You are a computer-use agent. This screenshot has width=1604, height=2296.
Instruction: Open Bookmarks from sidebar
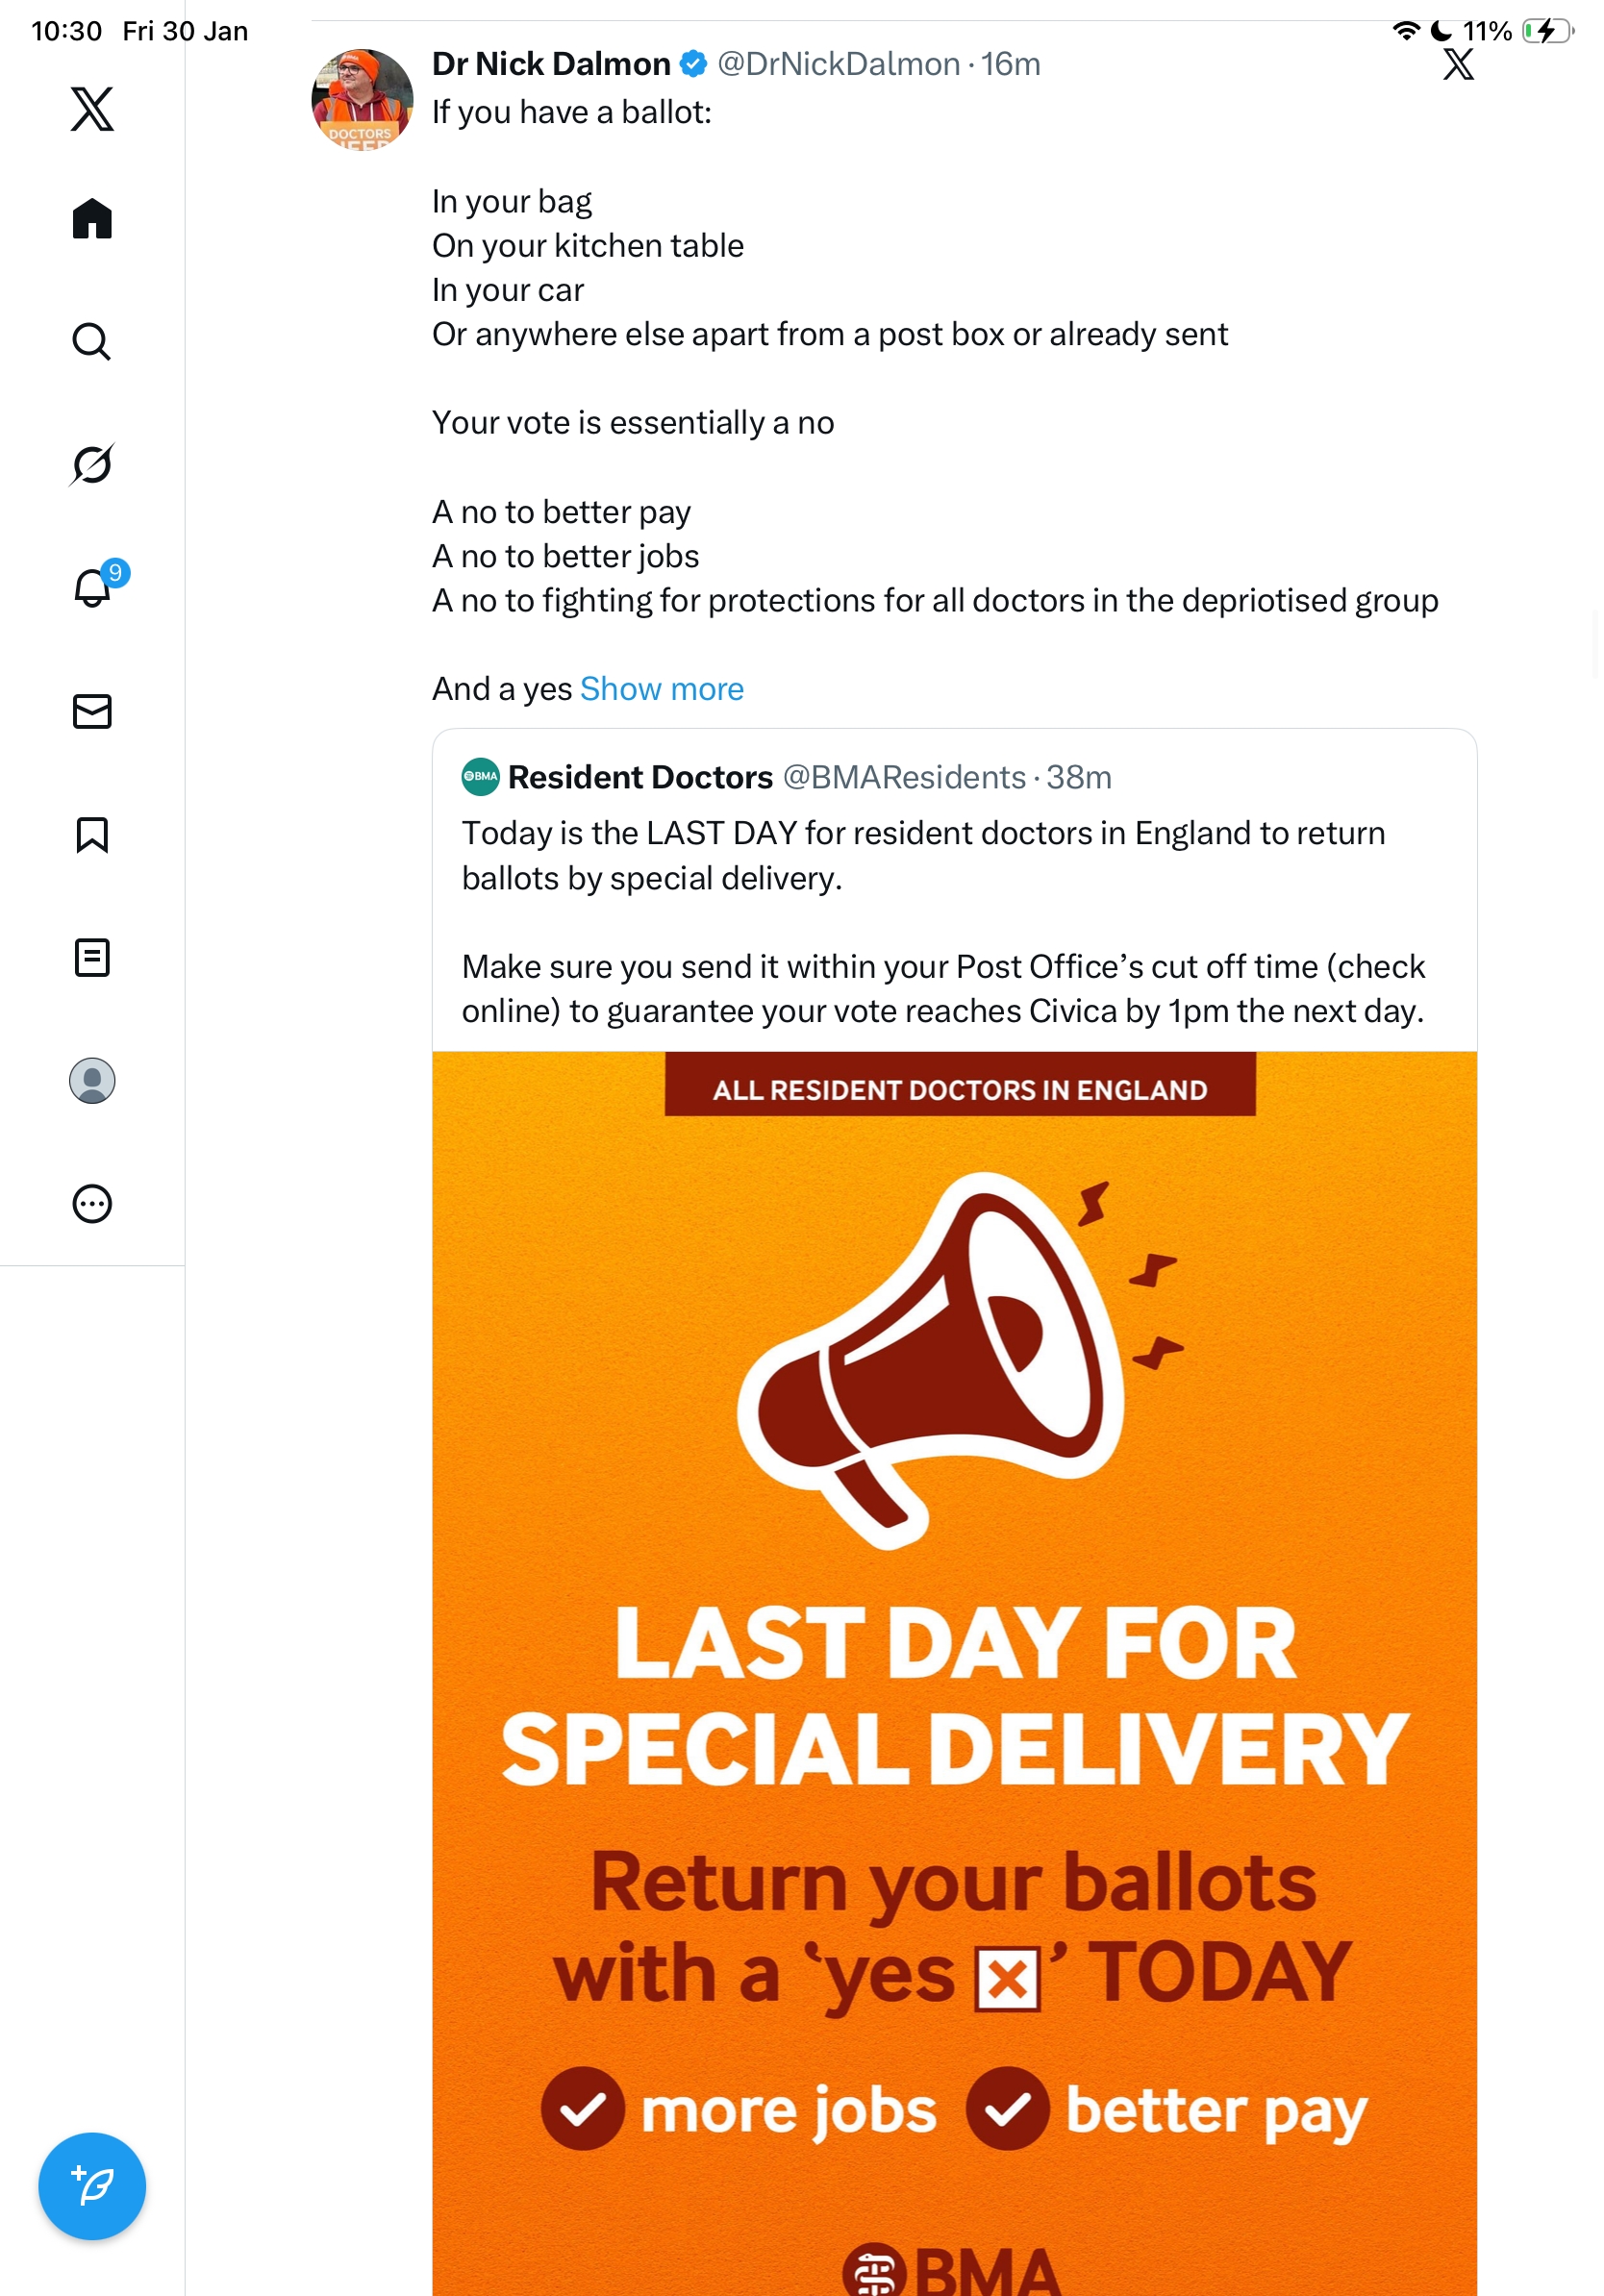(x=92, y=834)
